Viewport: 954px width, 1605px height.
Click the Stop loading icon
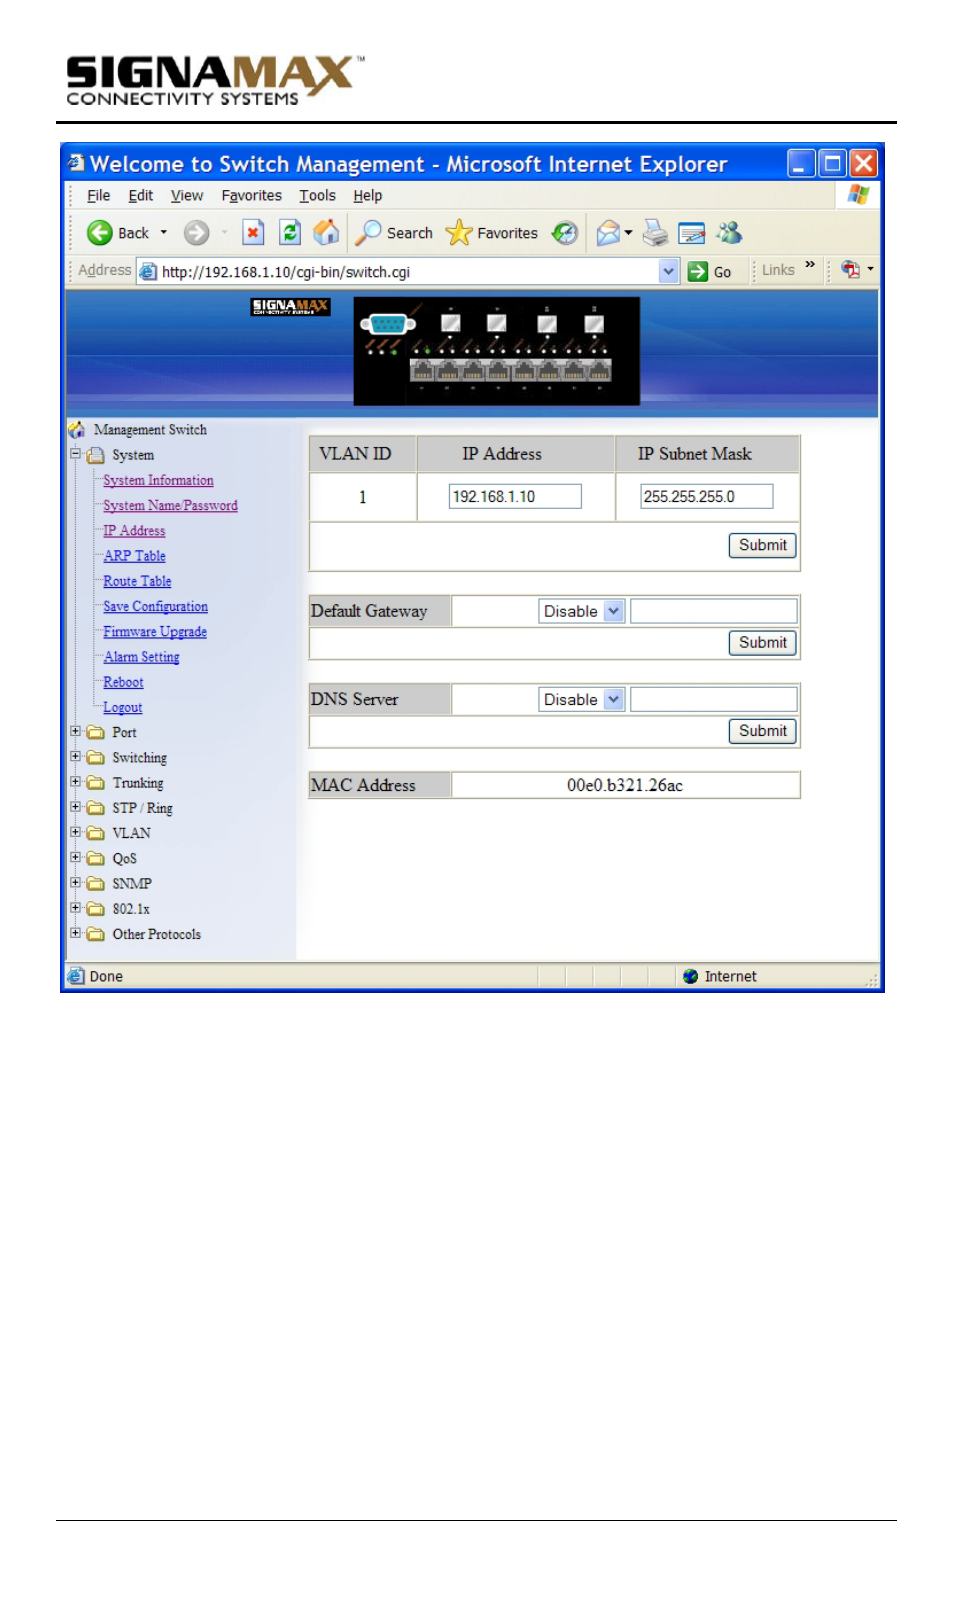tap(253, 233)
